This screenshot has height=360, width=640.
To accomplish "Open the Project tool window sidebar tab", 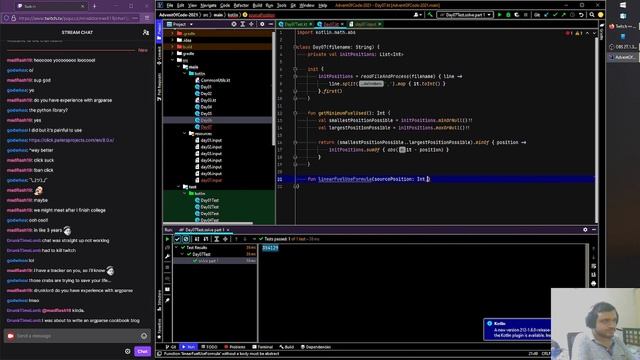I will point(159,31).
